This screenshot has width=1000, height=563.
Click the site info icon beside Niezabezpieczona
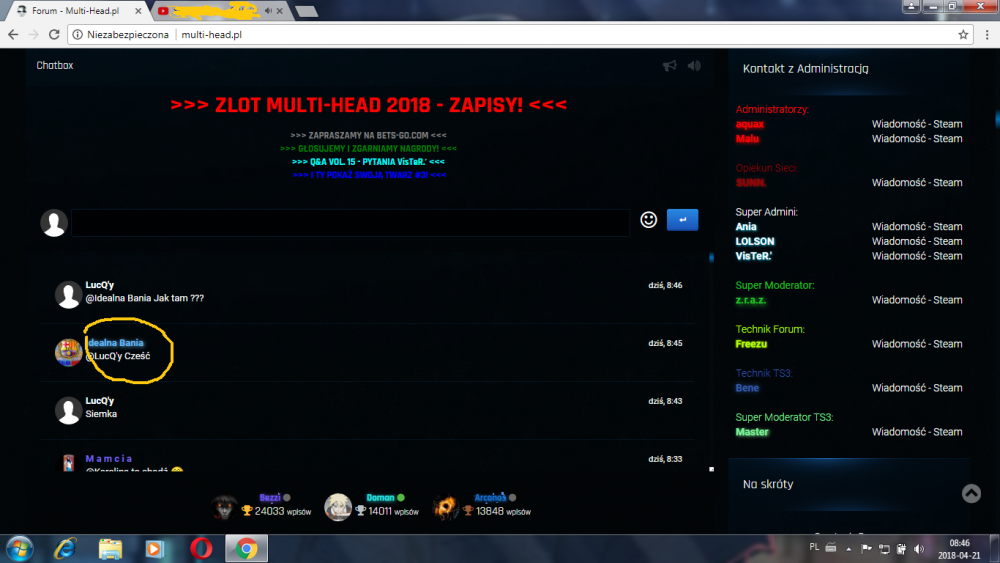(x=78, y=34)
